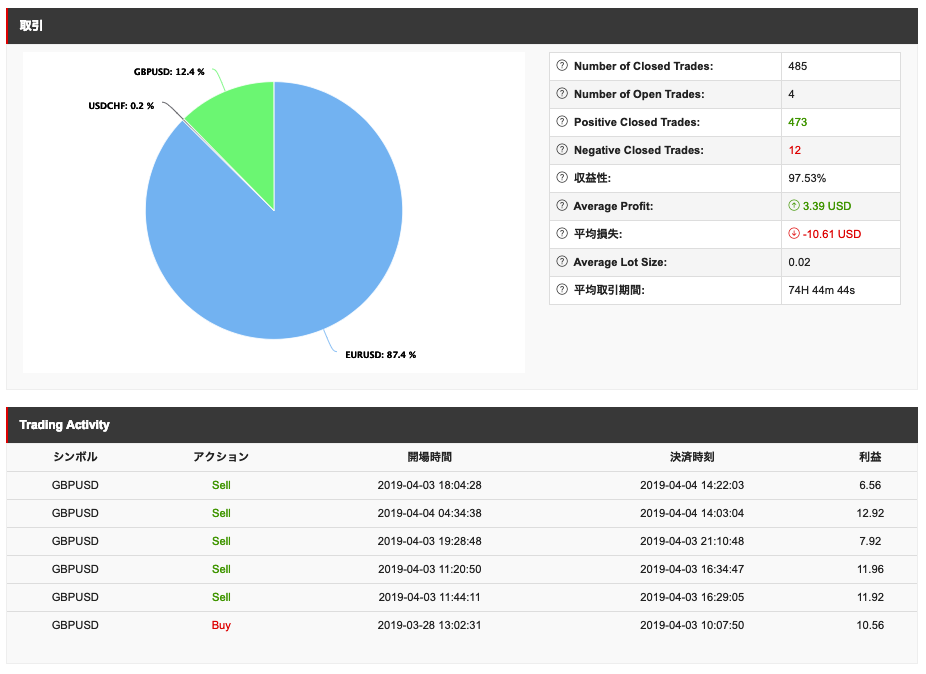
Task: Click the 決済時刻 column header
Action: (692, 457)
